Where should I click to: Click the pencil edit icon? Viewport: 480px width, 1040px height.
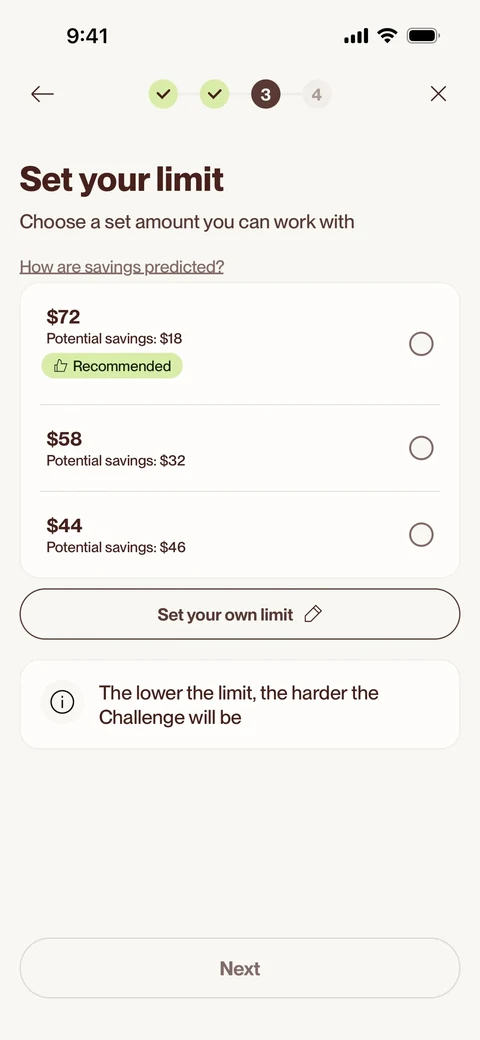pyautogui.click(x=312, y=614)
